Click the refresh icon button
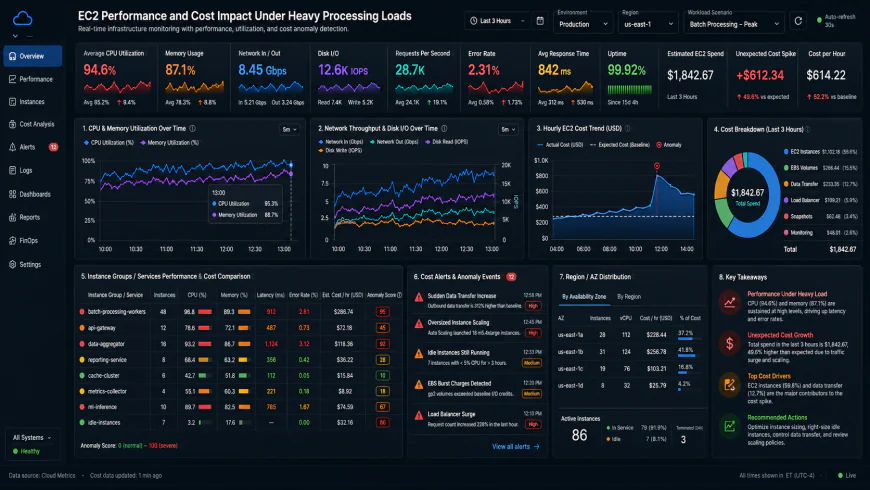 click(798, 21)
